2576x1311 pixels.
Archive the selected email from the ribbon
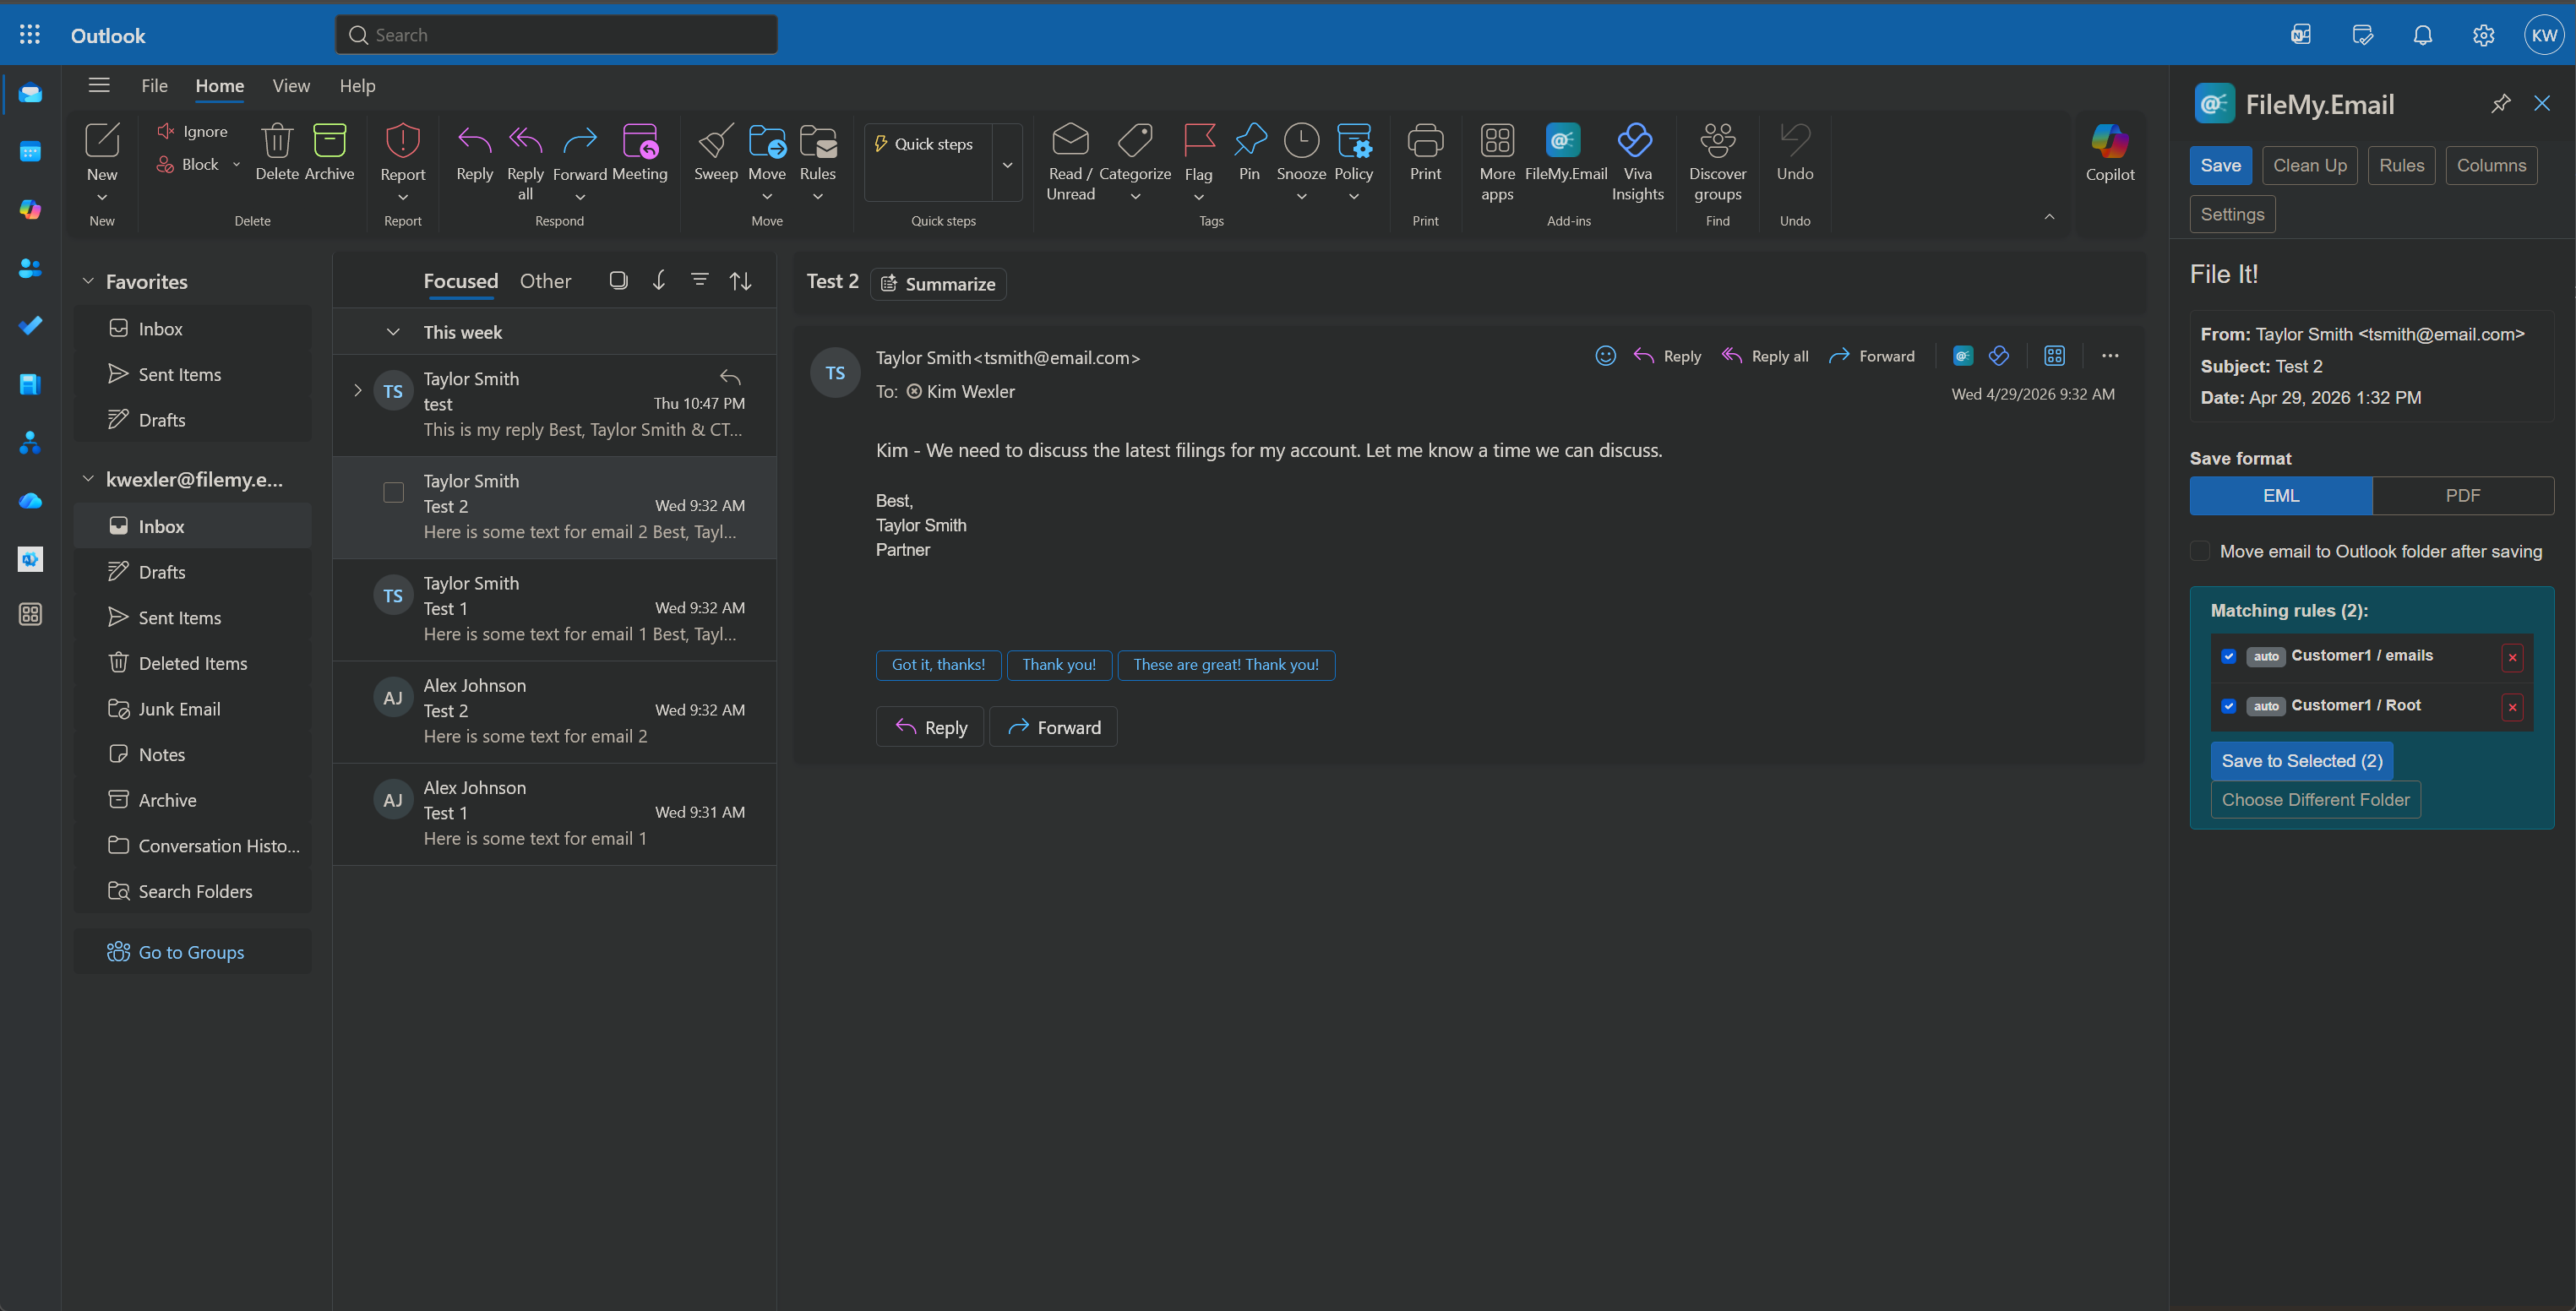(329, 141)
